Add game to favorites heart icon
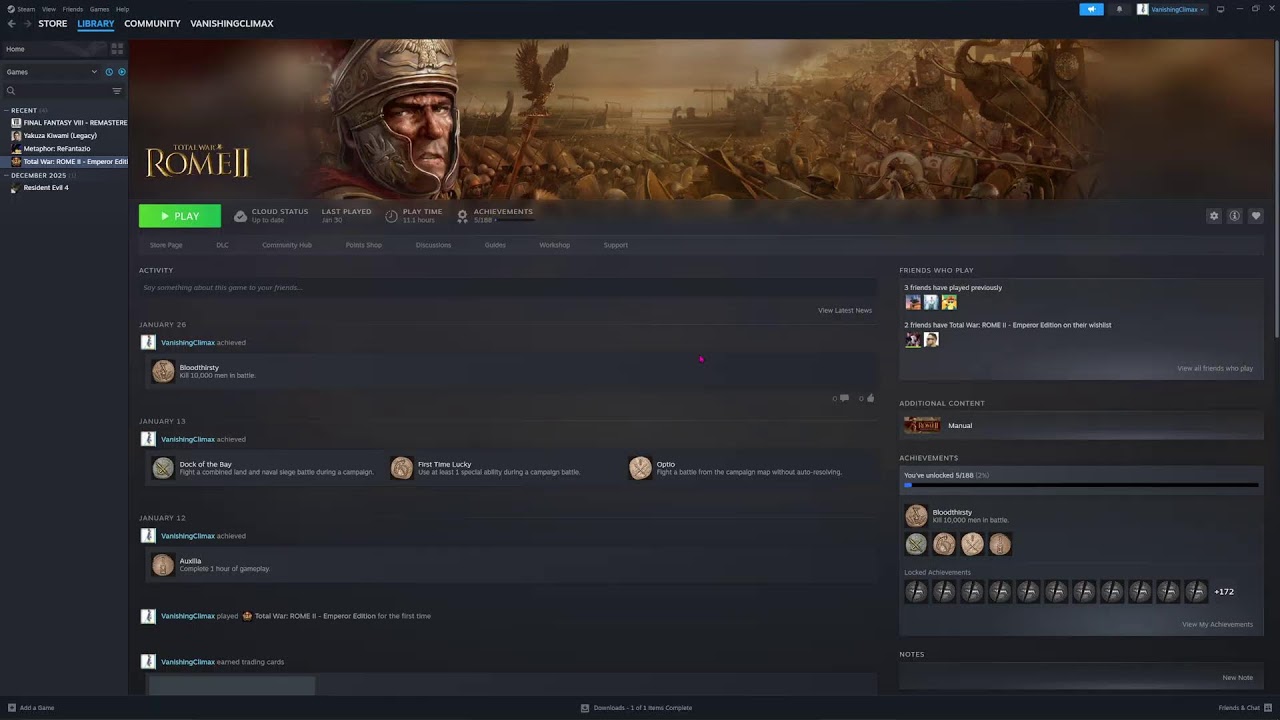Viewport: 1280px width, 720px height. click(x=1256, y=216)
